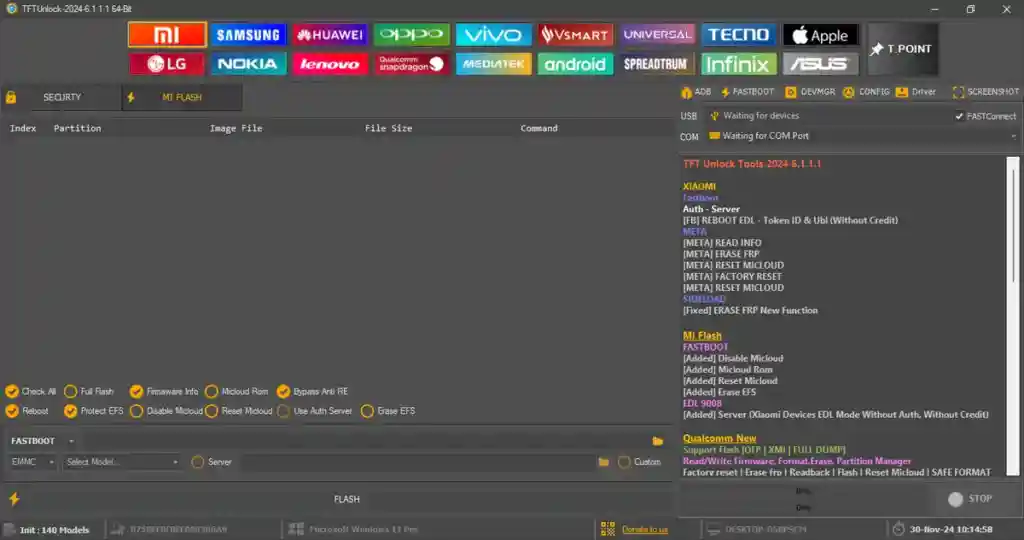Click the QR code icon in status bar
Image resolution: width=1024 pixels, height=540 pixels.
coord(607,529)
